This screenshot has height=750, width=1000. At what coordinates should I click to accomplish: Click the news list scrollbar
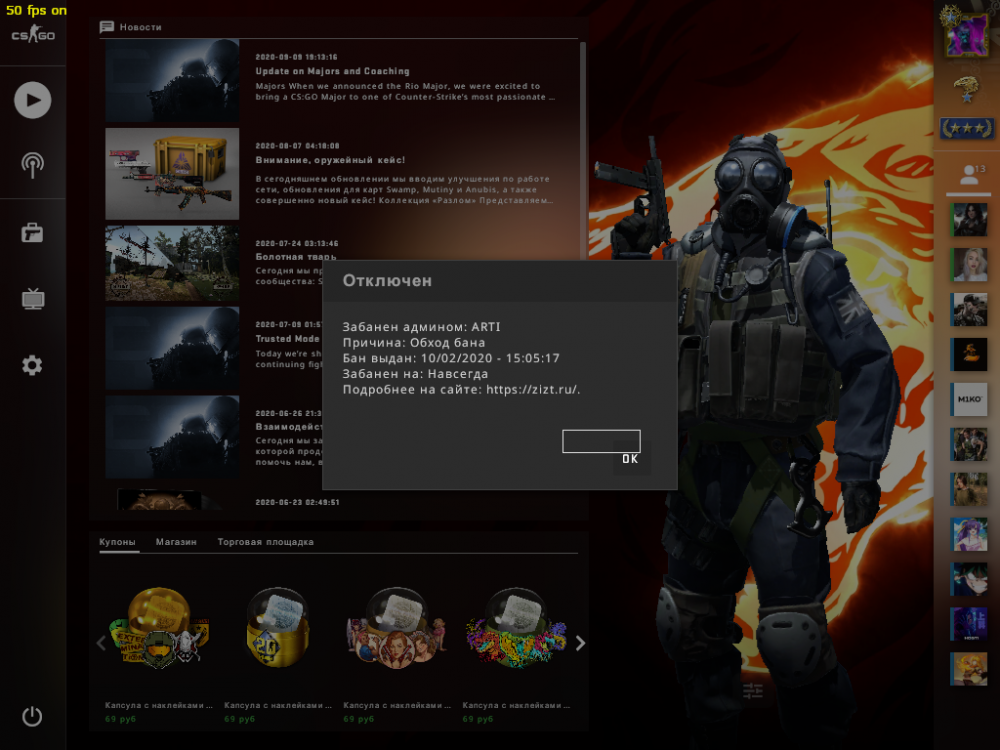click(584, 150)
